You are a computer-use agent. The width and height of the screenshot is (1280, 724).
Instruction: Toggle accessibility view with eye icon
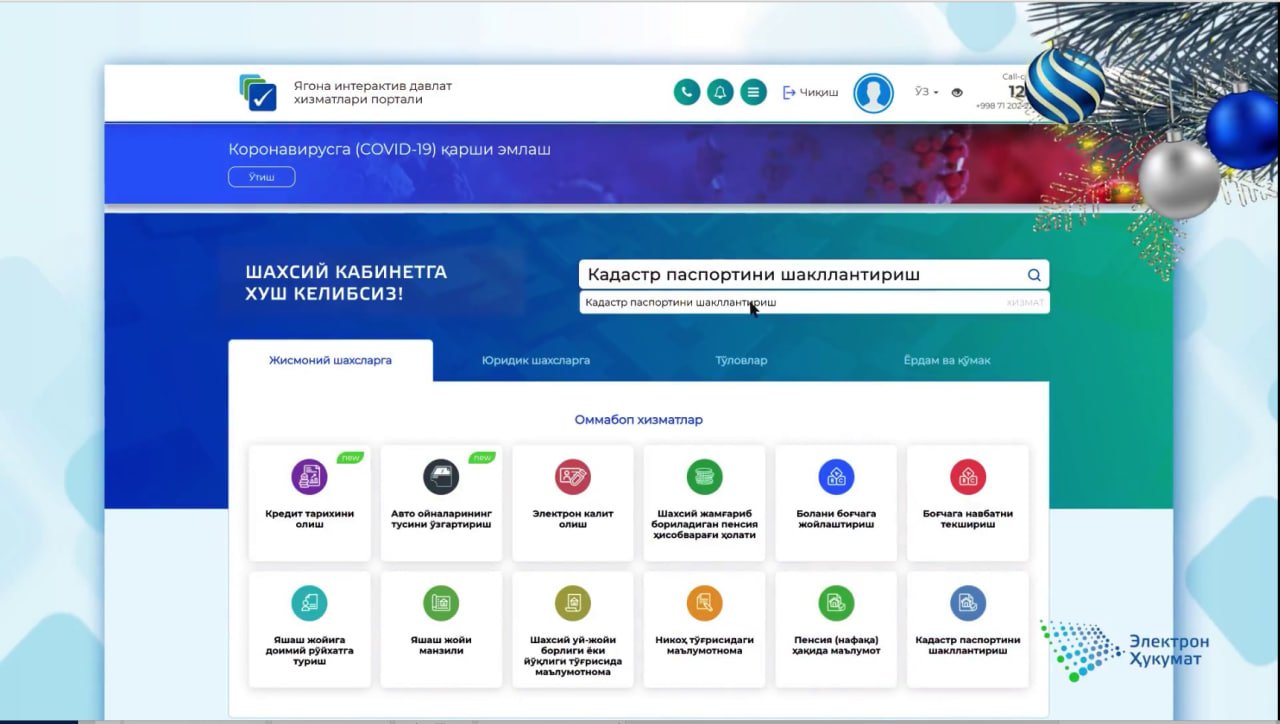957,92
